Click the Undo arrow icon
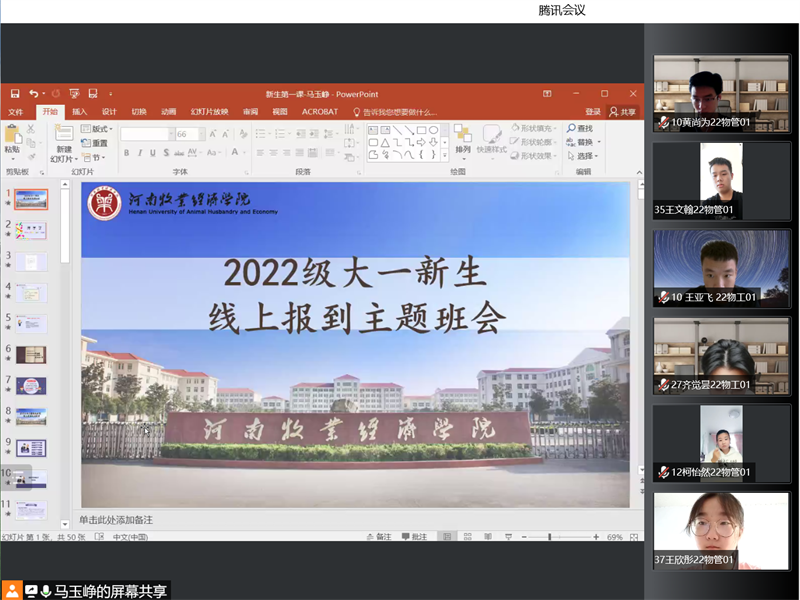Image resolution: width=800 pixels, height=600 pixels. pyautogui.click(x=34, y=94)
